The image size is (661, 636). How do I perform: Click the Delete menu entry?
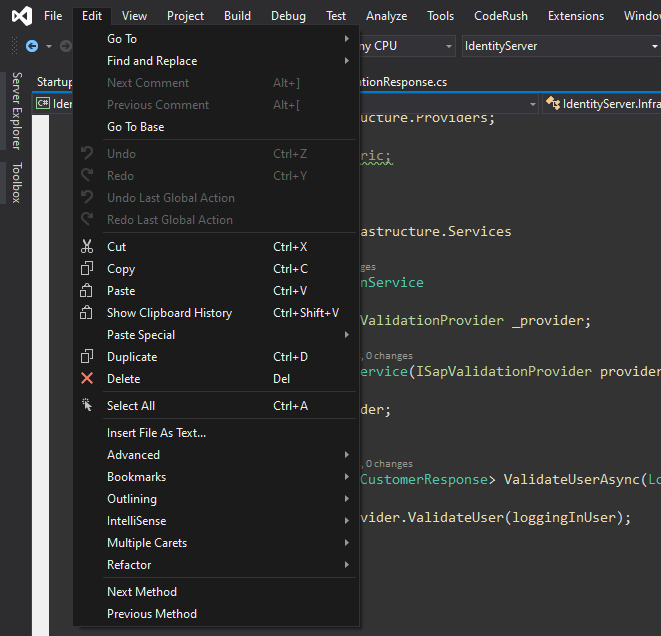[216, 378]
